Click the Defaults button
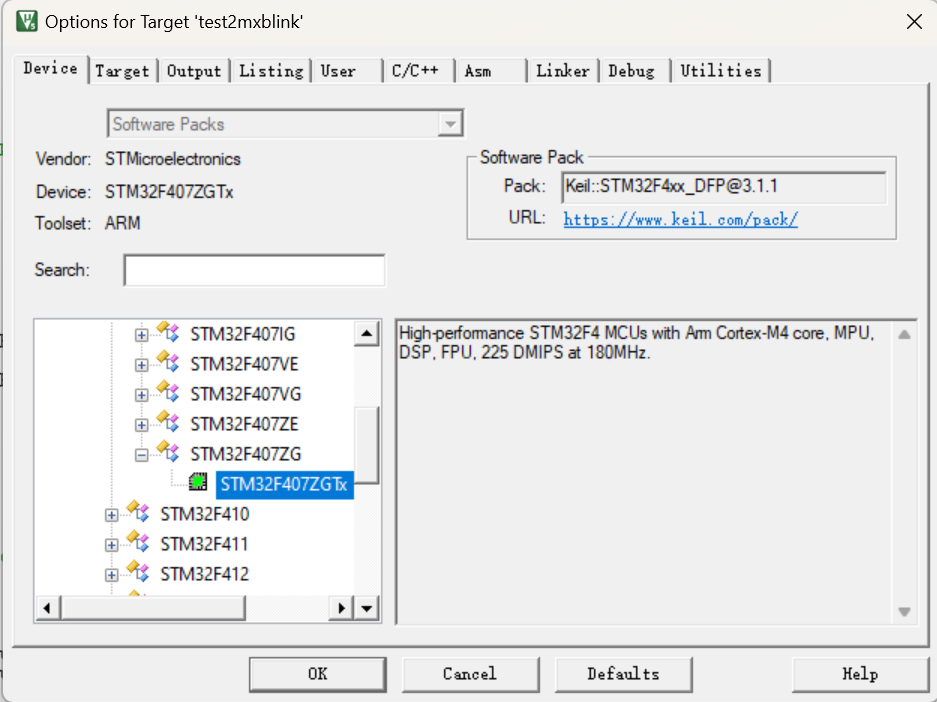The image size is (937, 702). (623, 675)
